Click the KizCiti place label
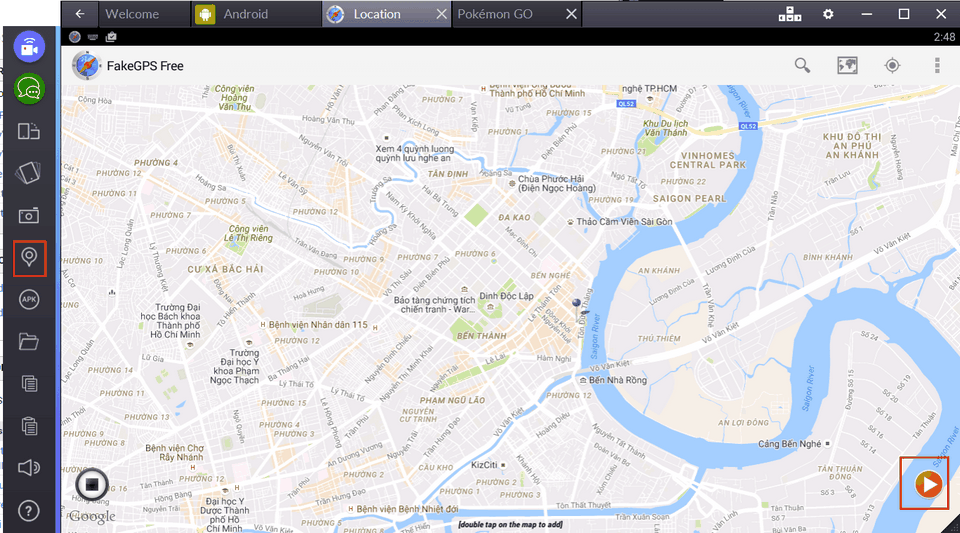This screenshot has width=960, height=533. click(x=484, y=465)
